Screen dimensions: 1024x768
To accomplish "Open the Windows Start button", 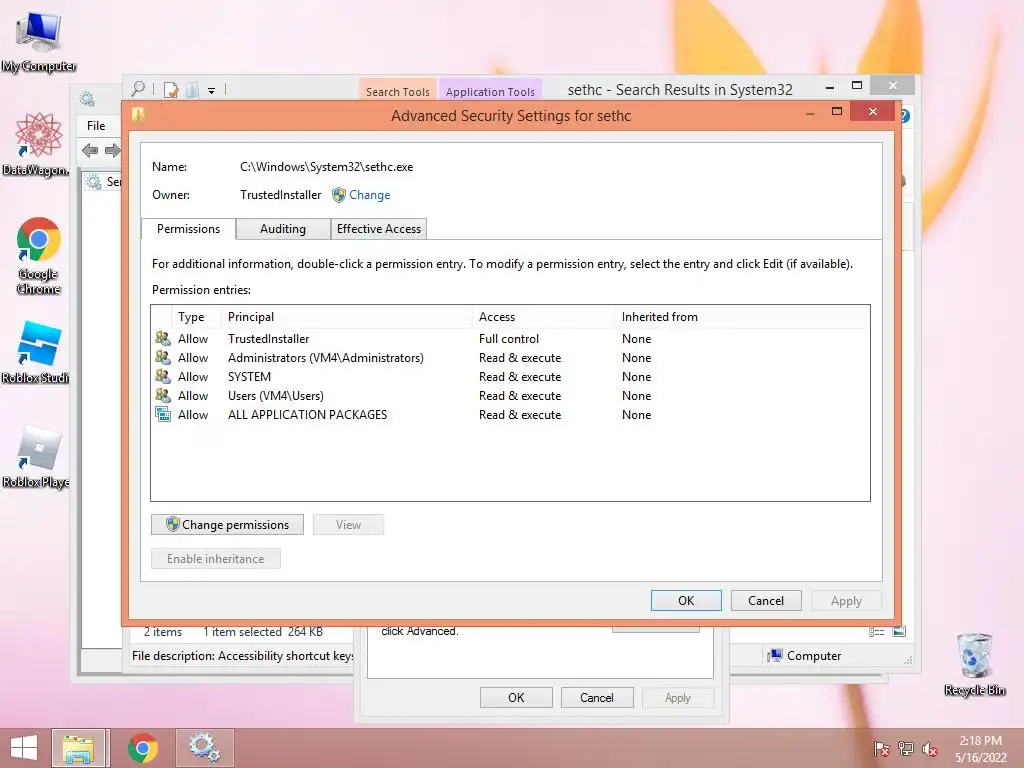I will pyautogui.click(x=24, y=748).
